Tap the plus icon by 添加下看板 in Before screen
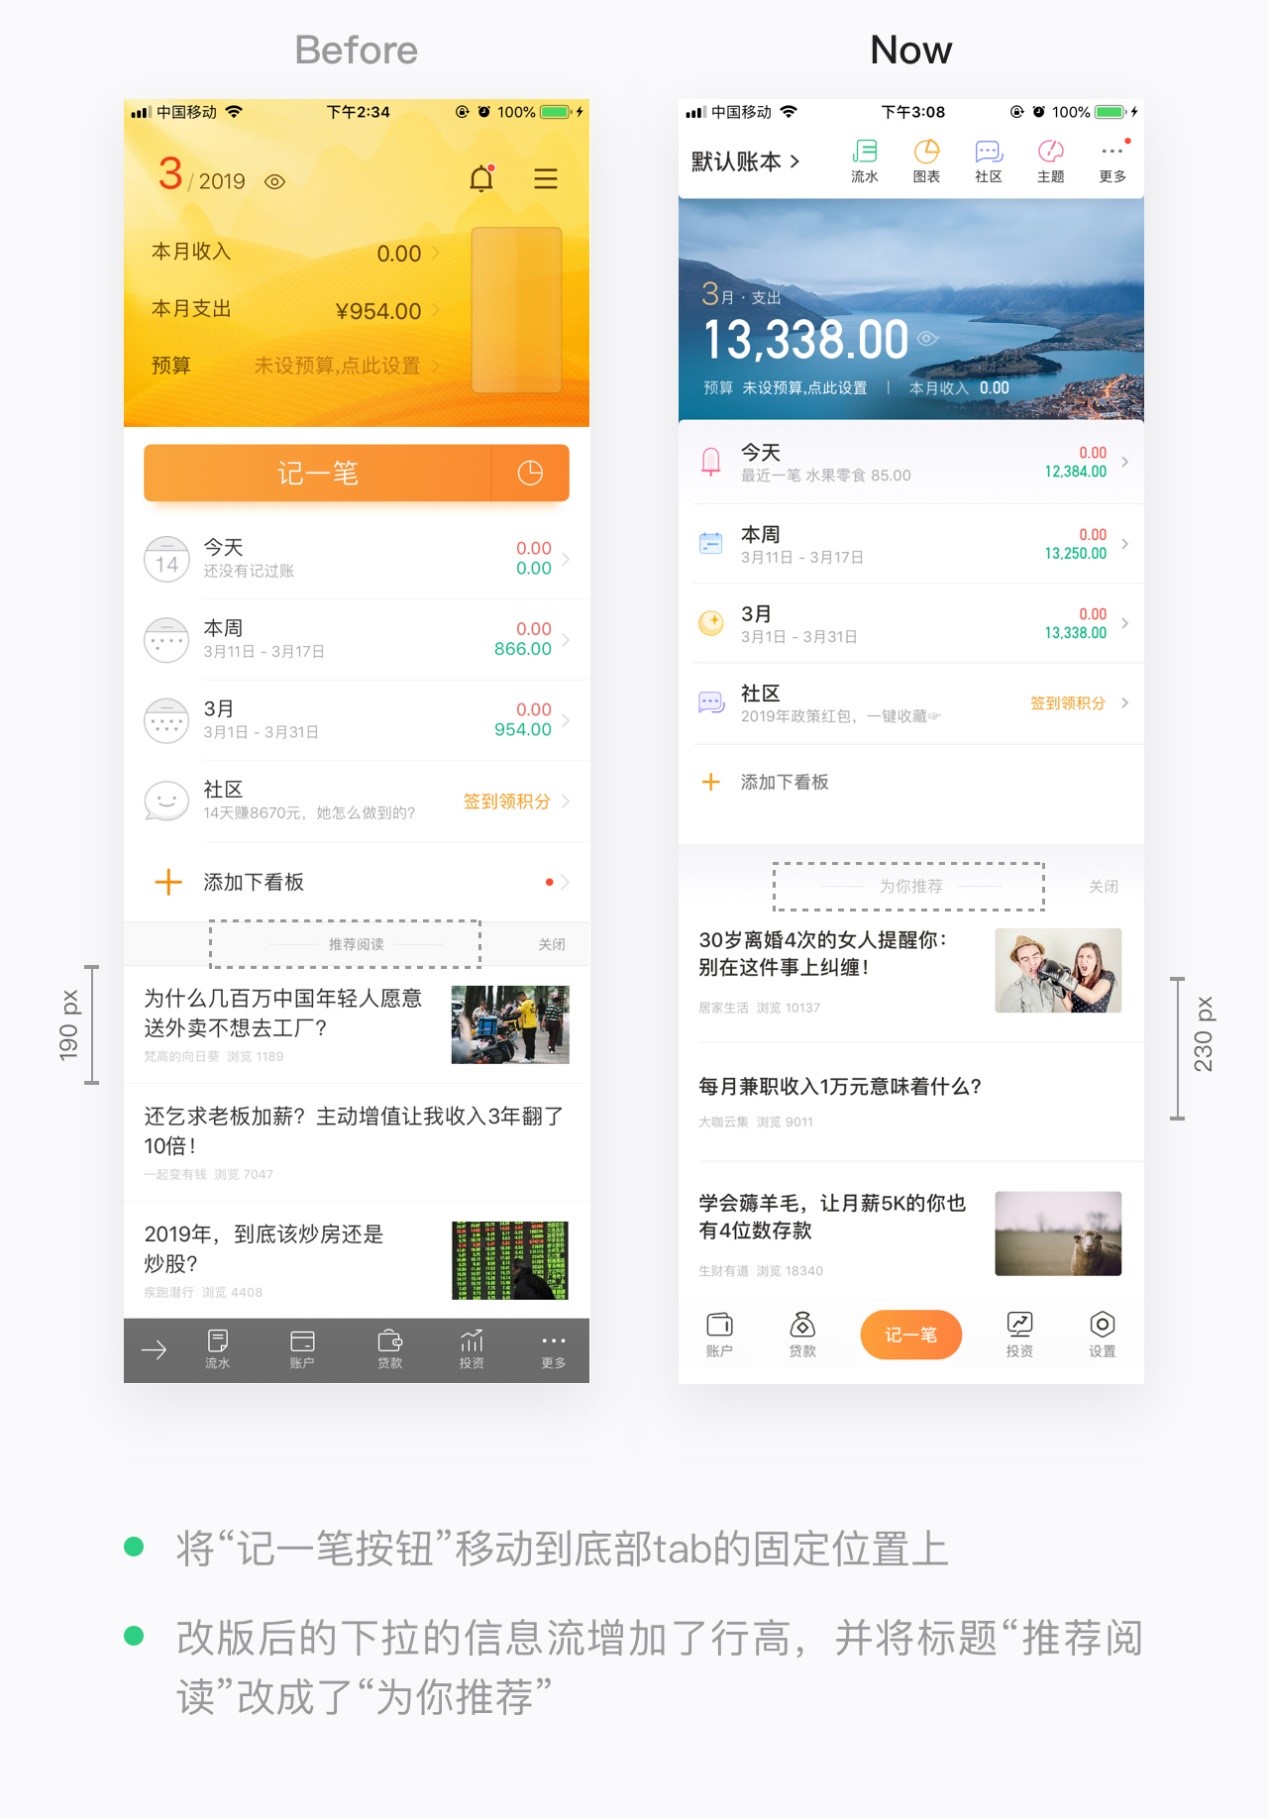This screenshot has width=1268, height=1818. 168,882
